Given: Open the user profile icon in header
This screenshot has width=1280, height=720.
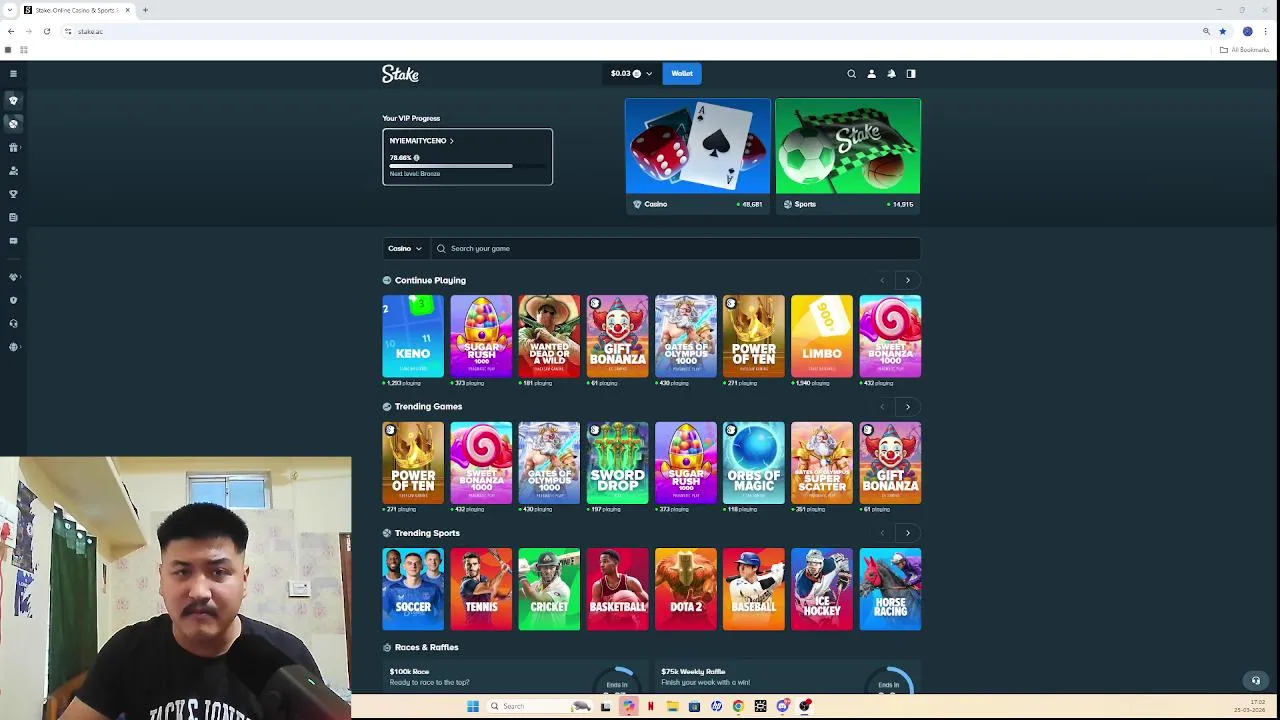Looking at the screenshot, I should [871, 73].
